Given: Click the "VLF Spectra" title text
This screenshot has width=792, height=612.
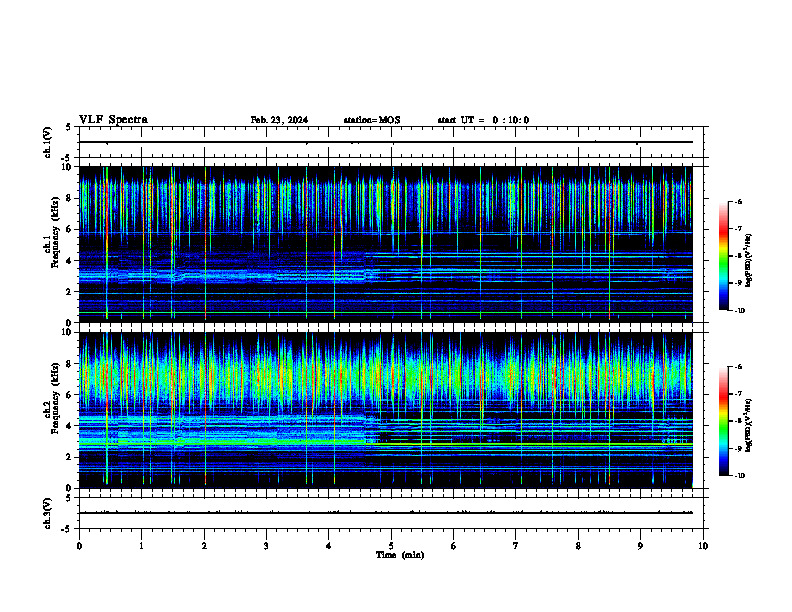Looking at the screenshot, I should point(113,119).
